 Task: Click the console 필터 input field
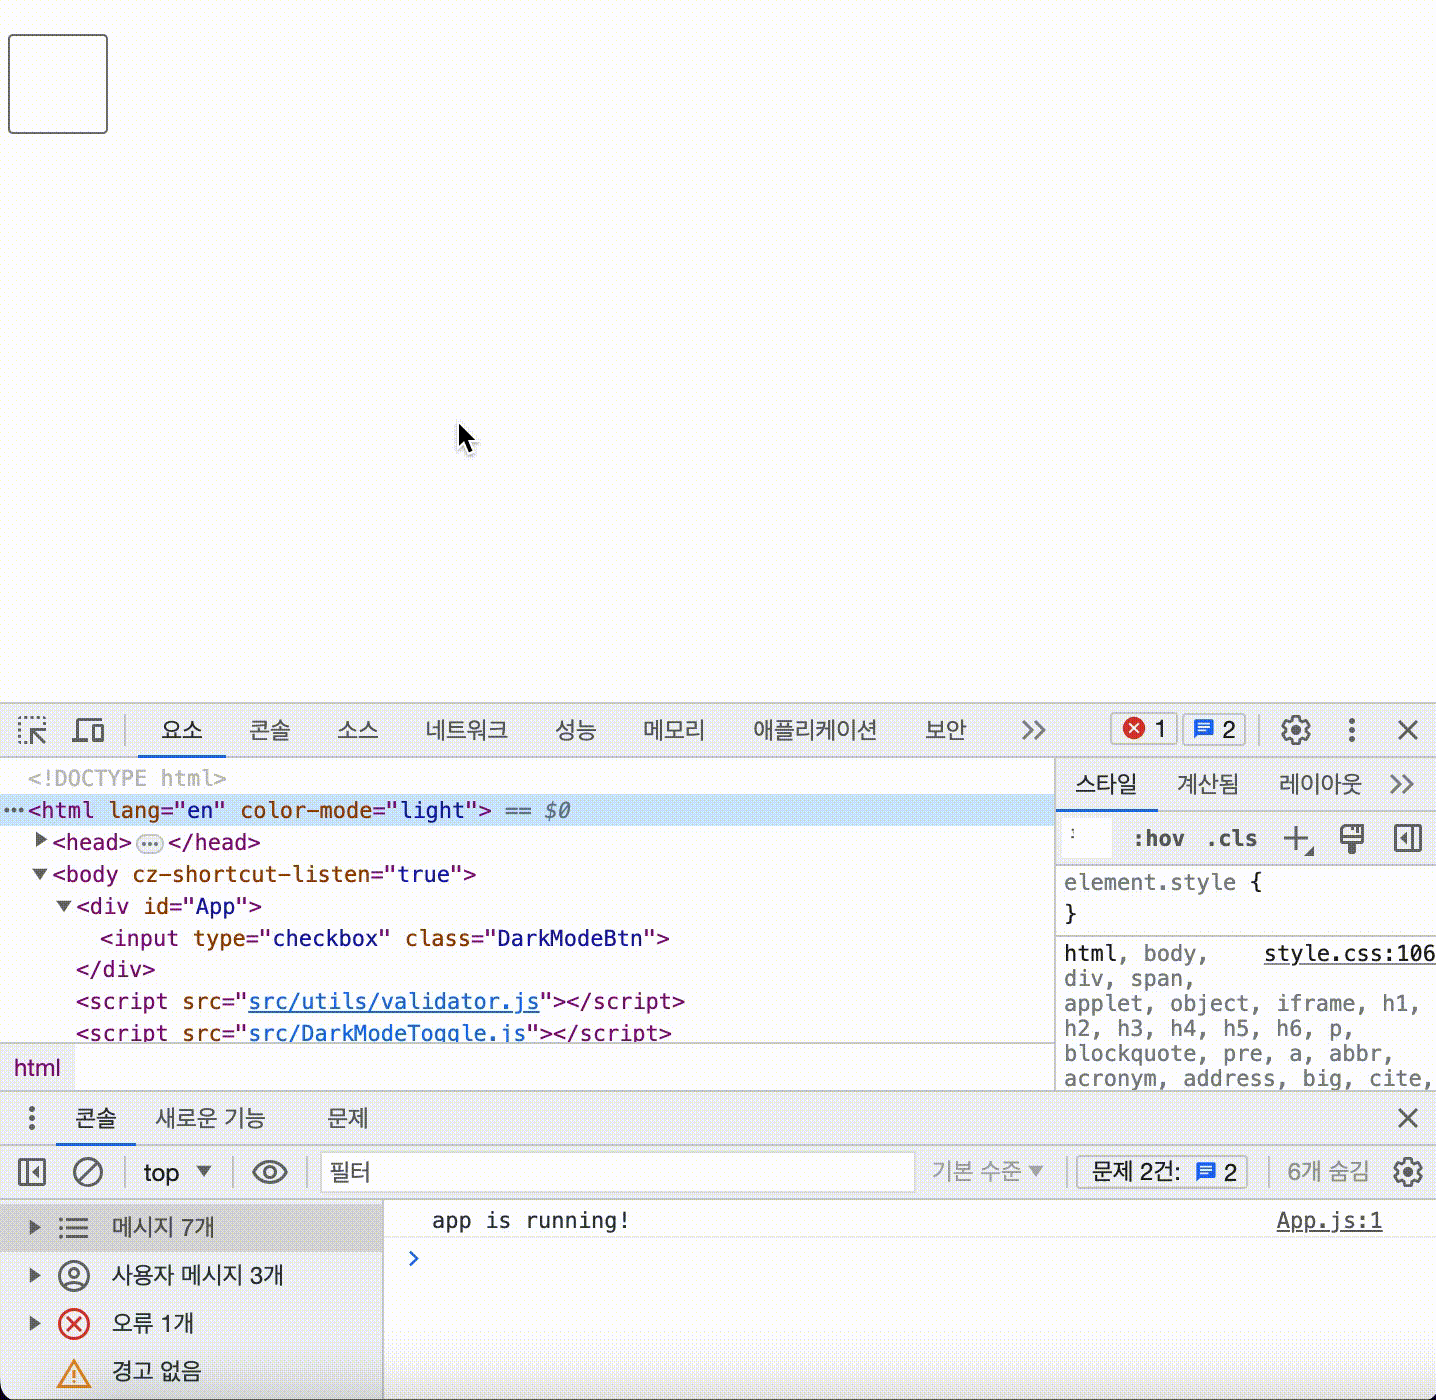pyautogui.click(x=618, y=1172)
